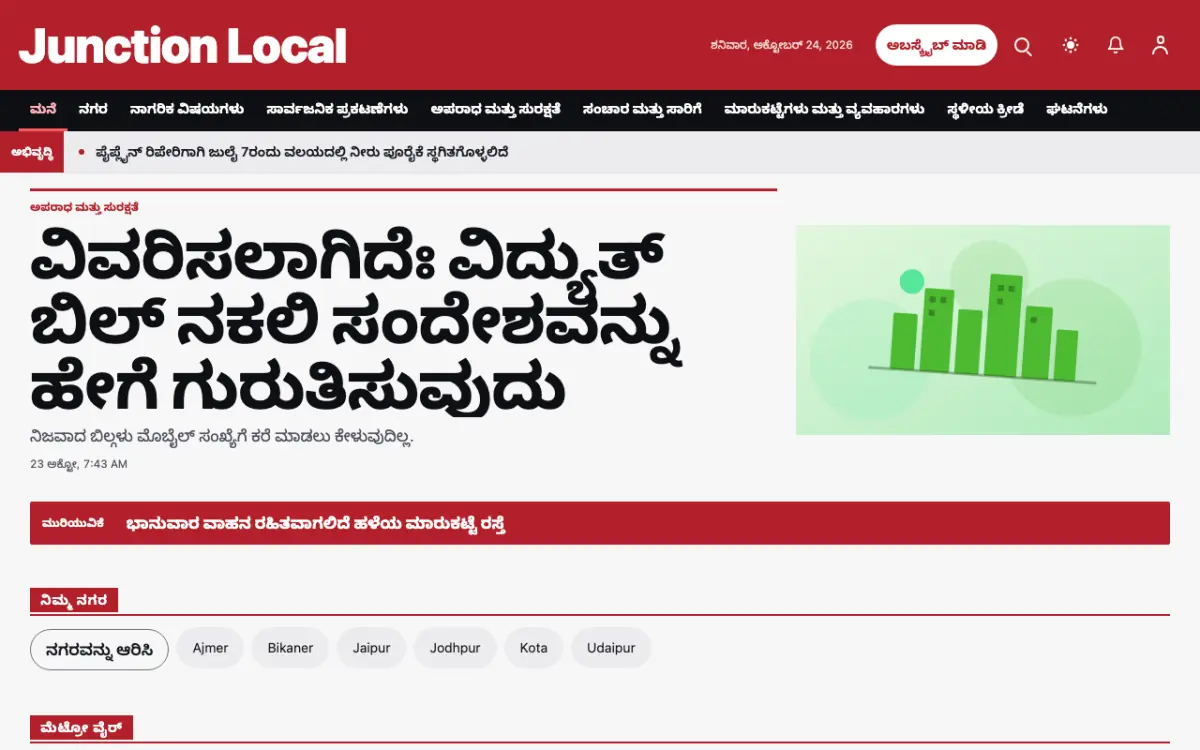
Task: Open the ನಗರ nav item
Action: coord(93,109)
